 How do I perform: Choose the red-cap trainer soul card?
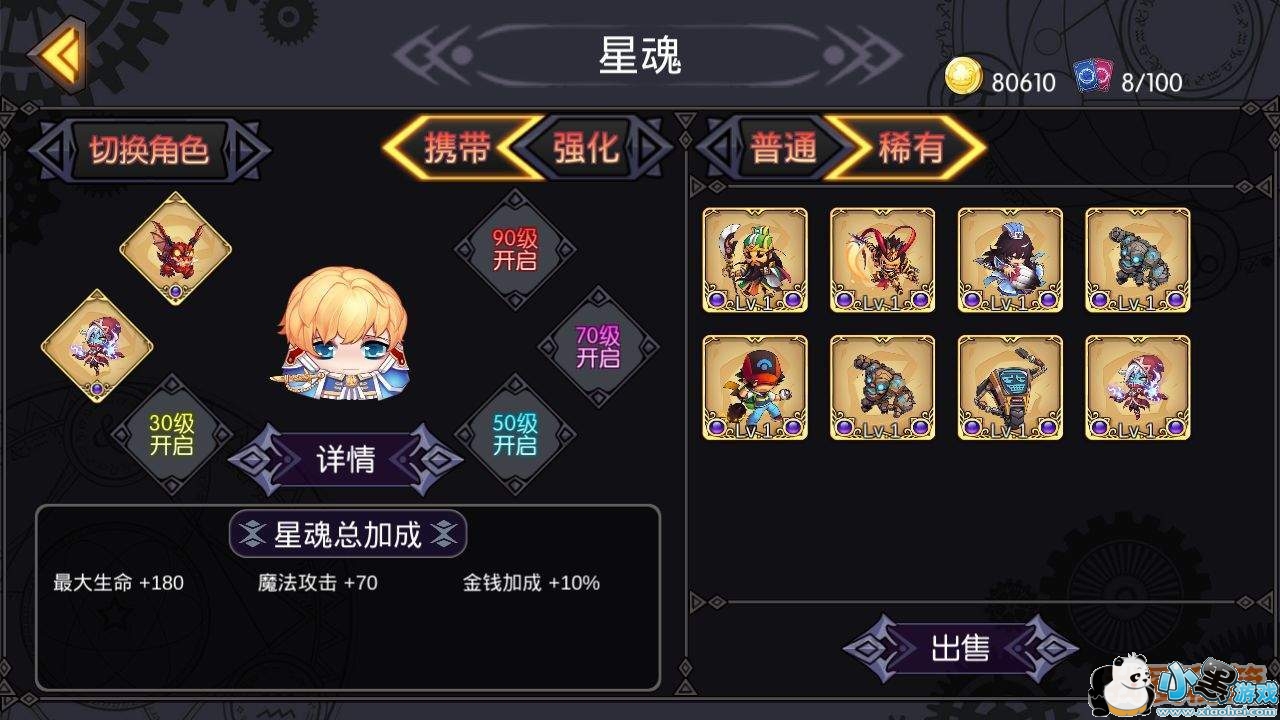point(755,387)
